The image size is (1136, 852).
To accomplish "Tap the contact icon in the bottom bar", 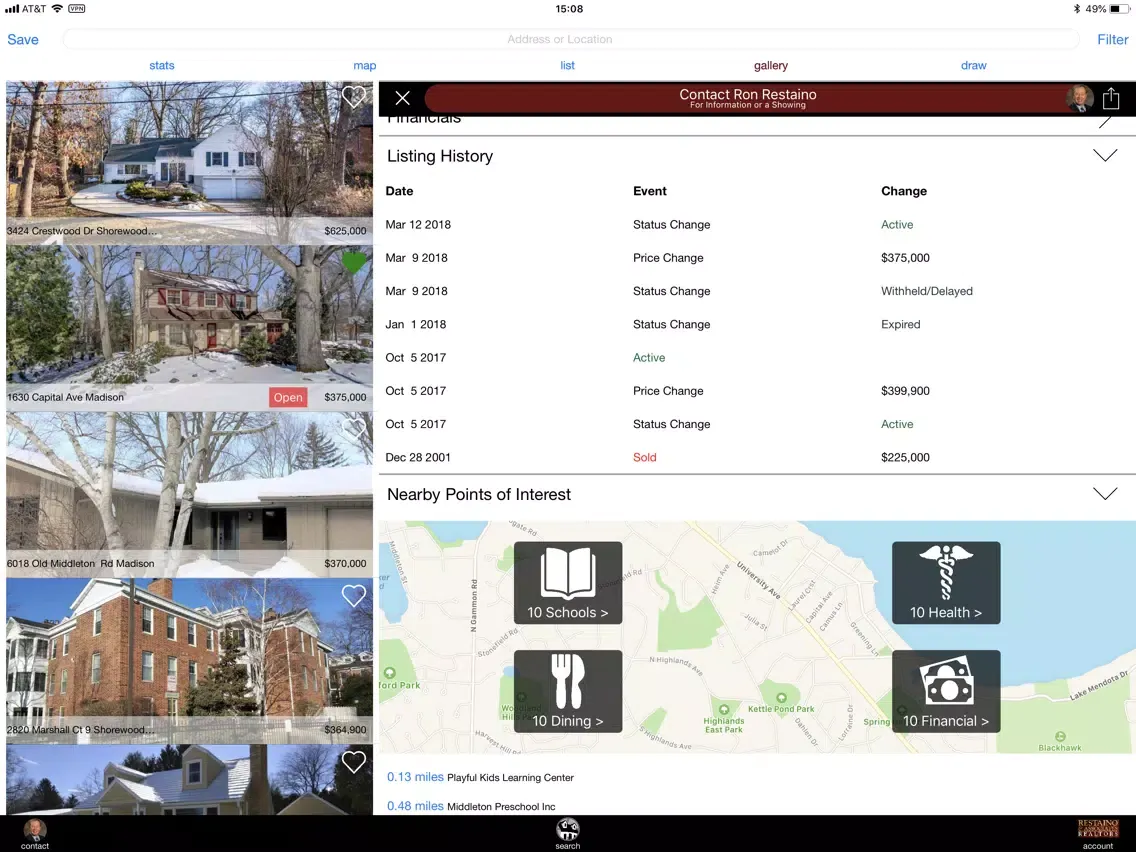I will coord(35,834).
